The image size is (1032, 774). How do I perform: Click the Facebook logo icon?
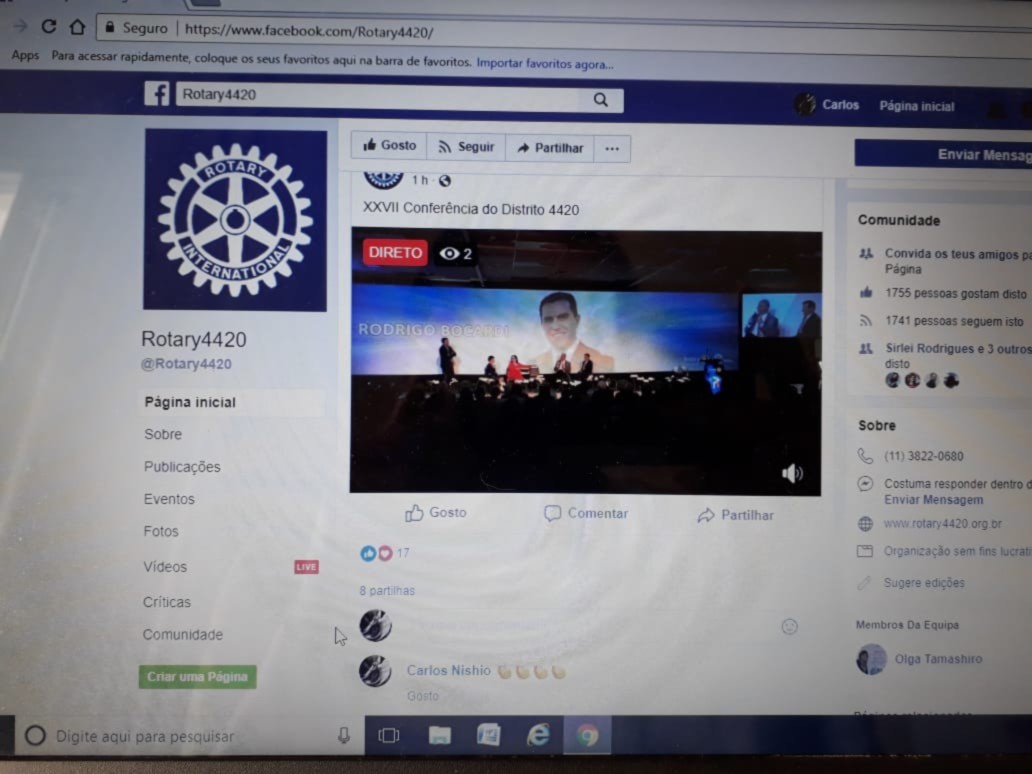[x=157, y=94]
